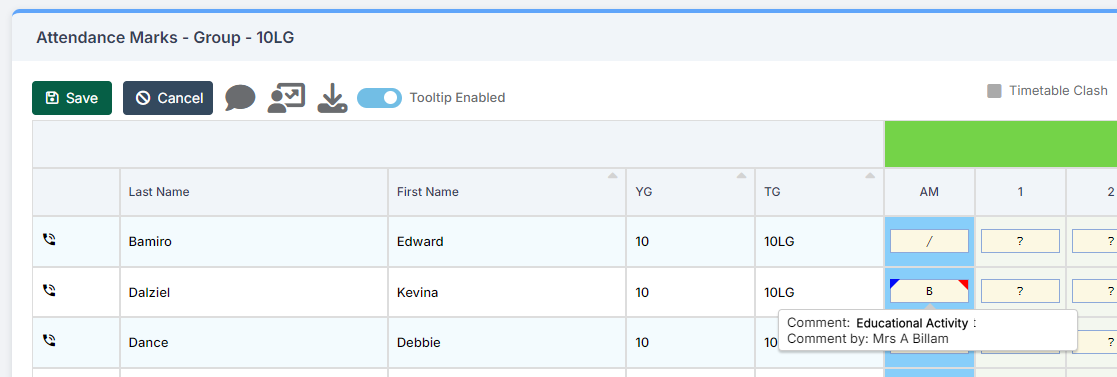
Task: Click the Timetable Clash legend label
Action: pyautogui.click(x=1058, y=91)
